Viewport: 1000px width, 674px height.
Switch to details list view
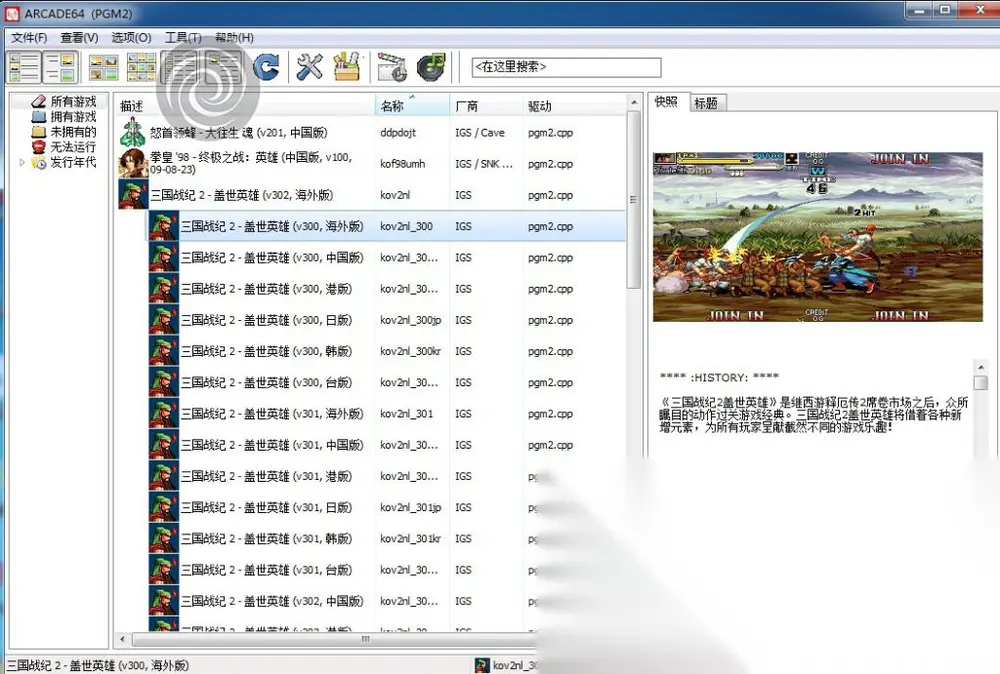coord(179,67)
